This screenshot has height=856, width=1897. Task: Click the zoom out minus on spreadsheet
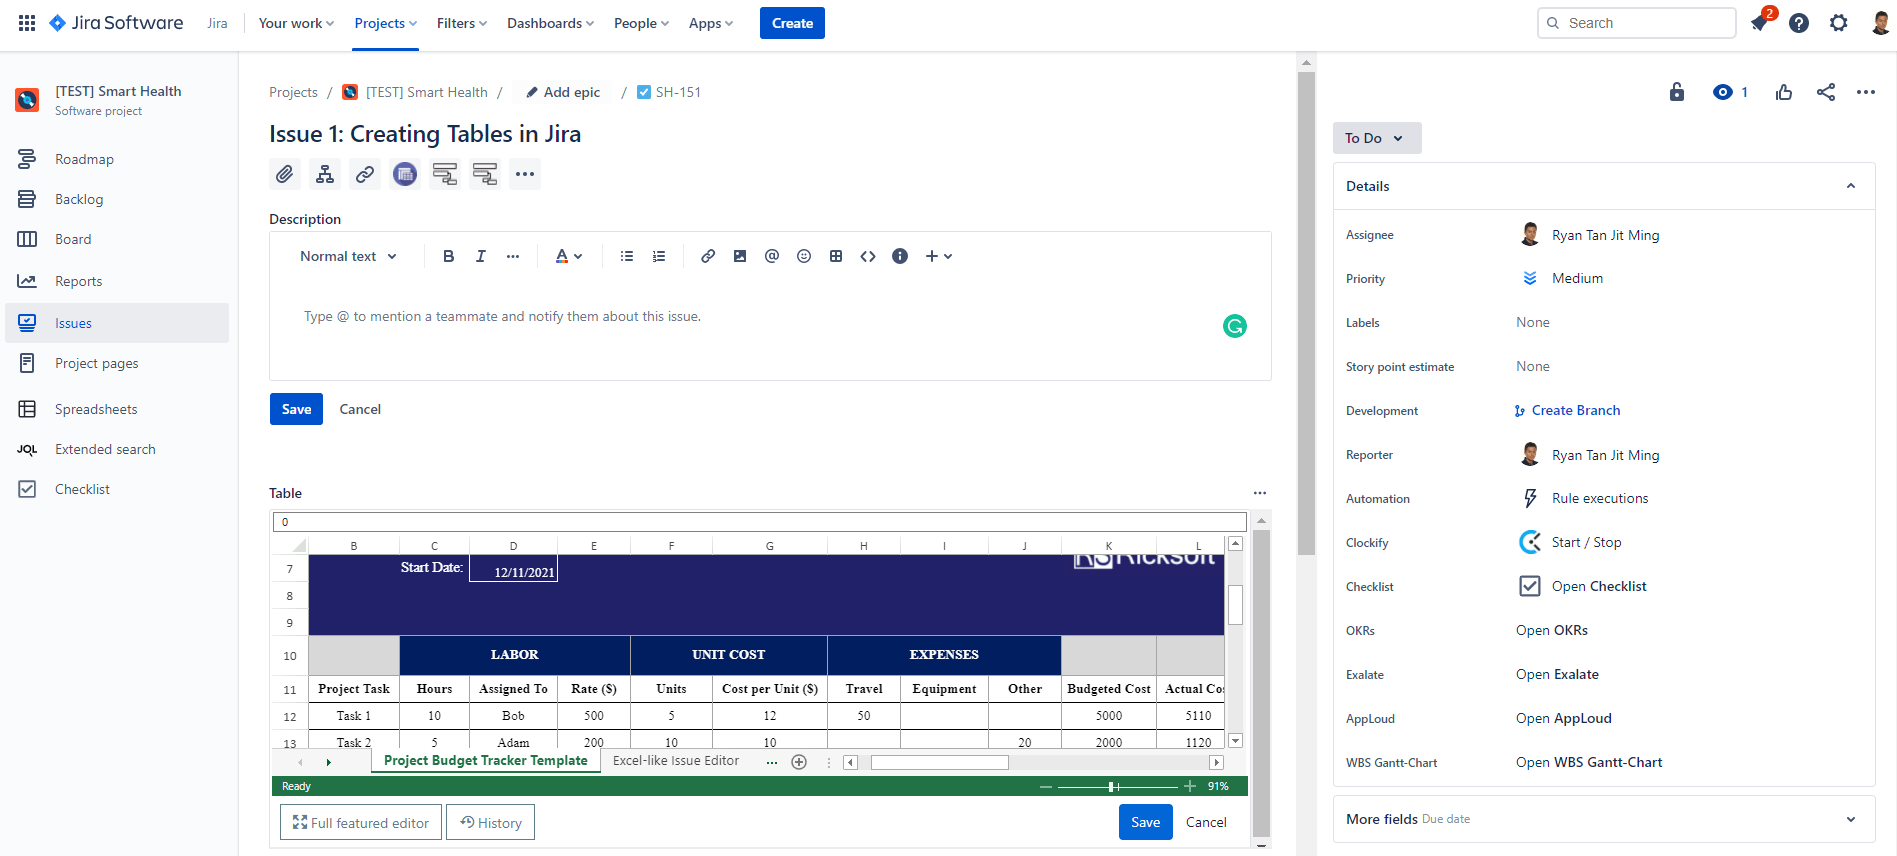click(x=1046, y=787)
